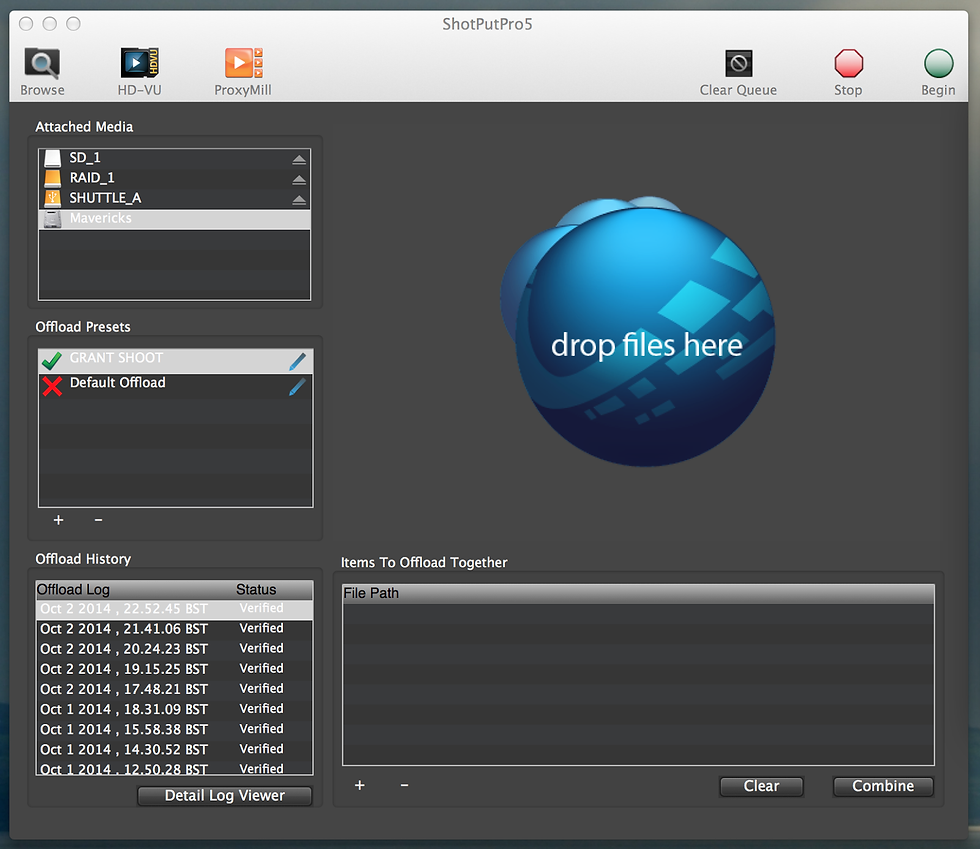The height and width of the screenshot is (849, 980).
Task: Remove an item from offload together list
Action: pos(404,785)
